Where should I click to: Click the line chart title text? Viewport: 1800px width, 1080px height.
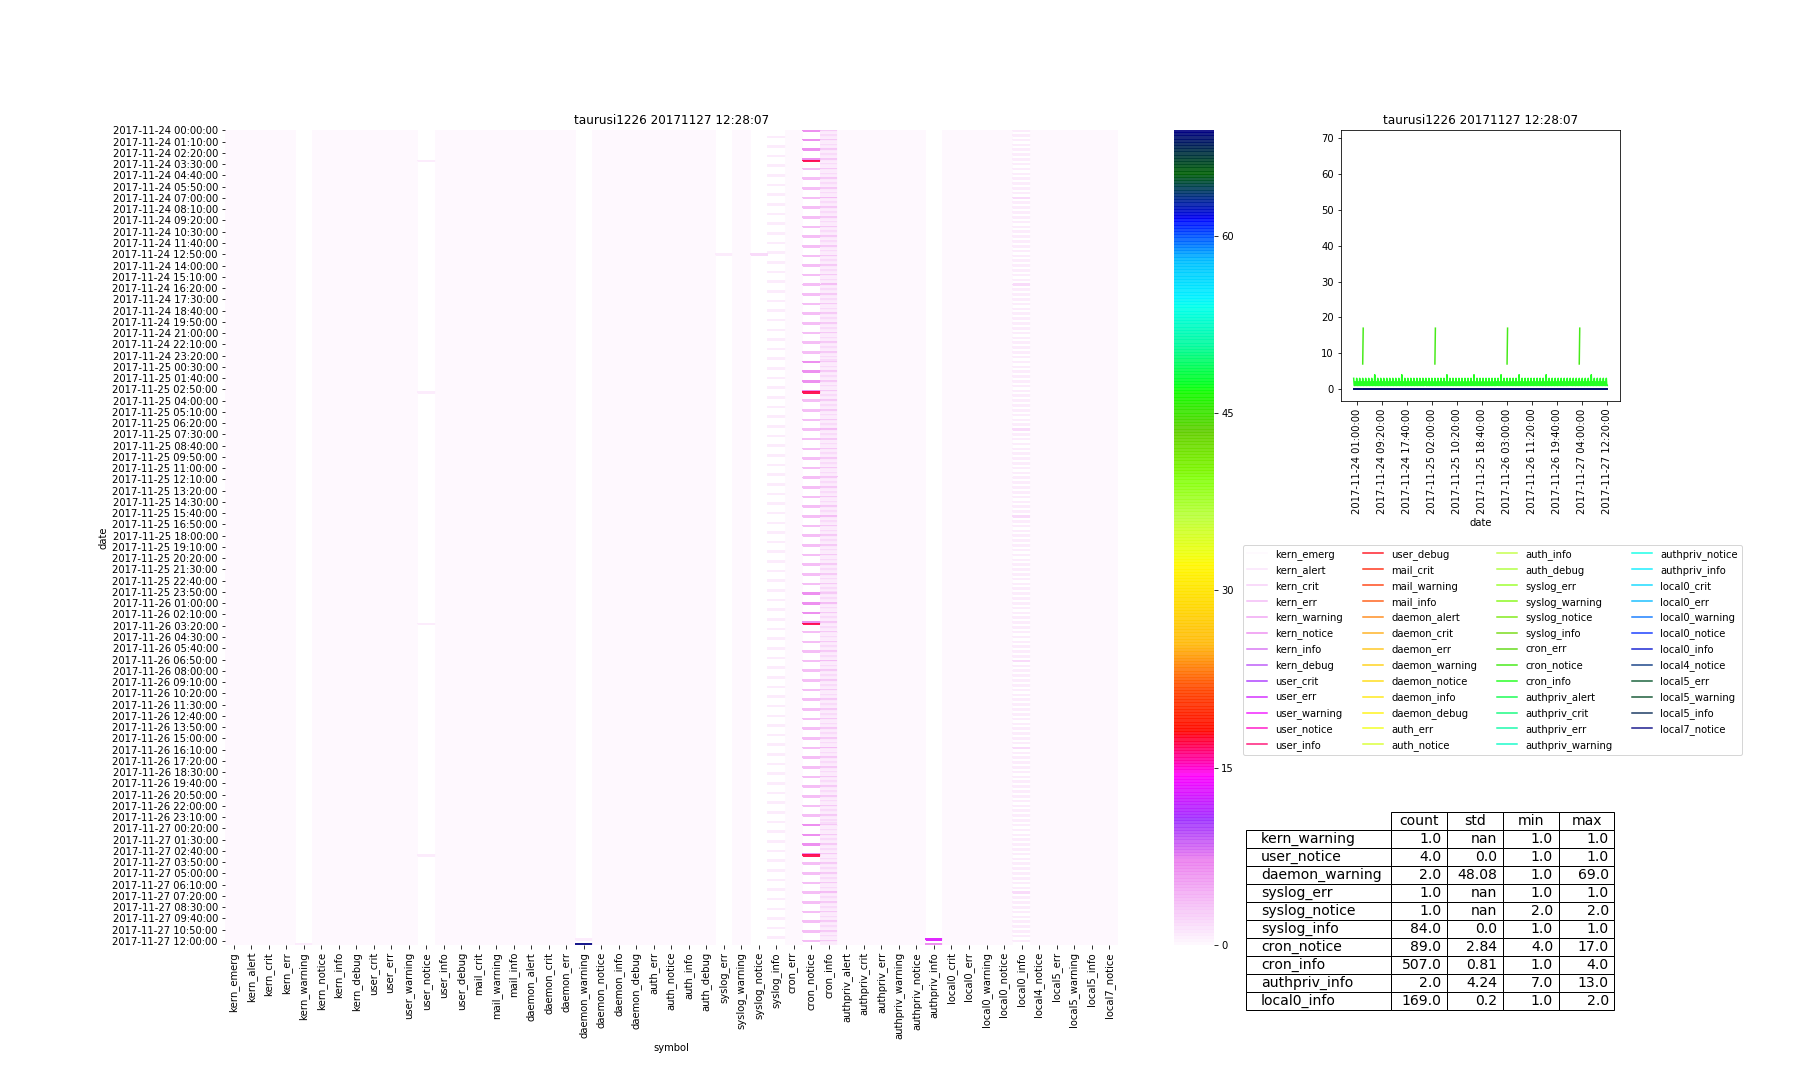[x=1480, y=120]
